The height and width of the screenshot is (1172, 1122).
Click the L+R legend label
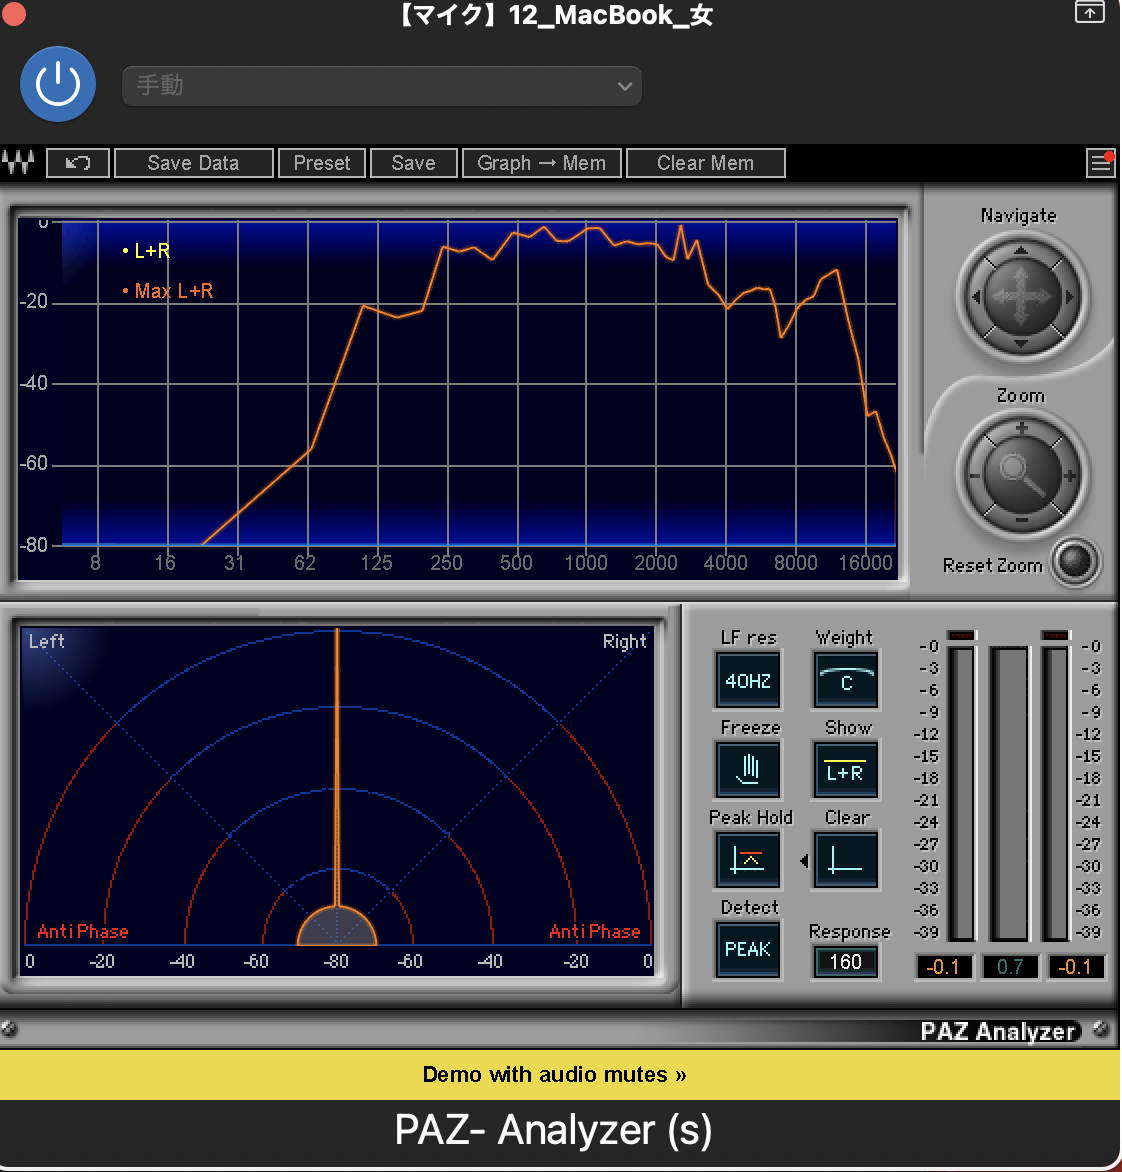point(152,251)
